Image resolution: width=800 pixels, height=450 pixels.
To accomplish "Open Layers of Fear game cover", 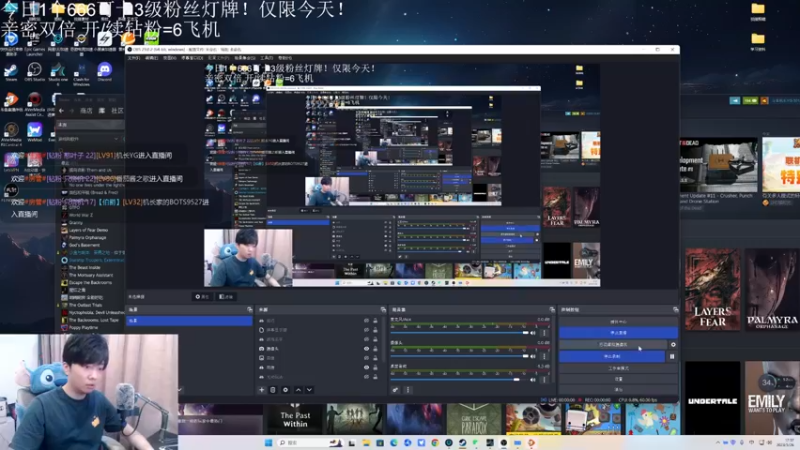I will (x=712, y=289).
